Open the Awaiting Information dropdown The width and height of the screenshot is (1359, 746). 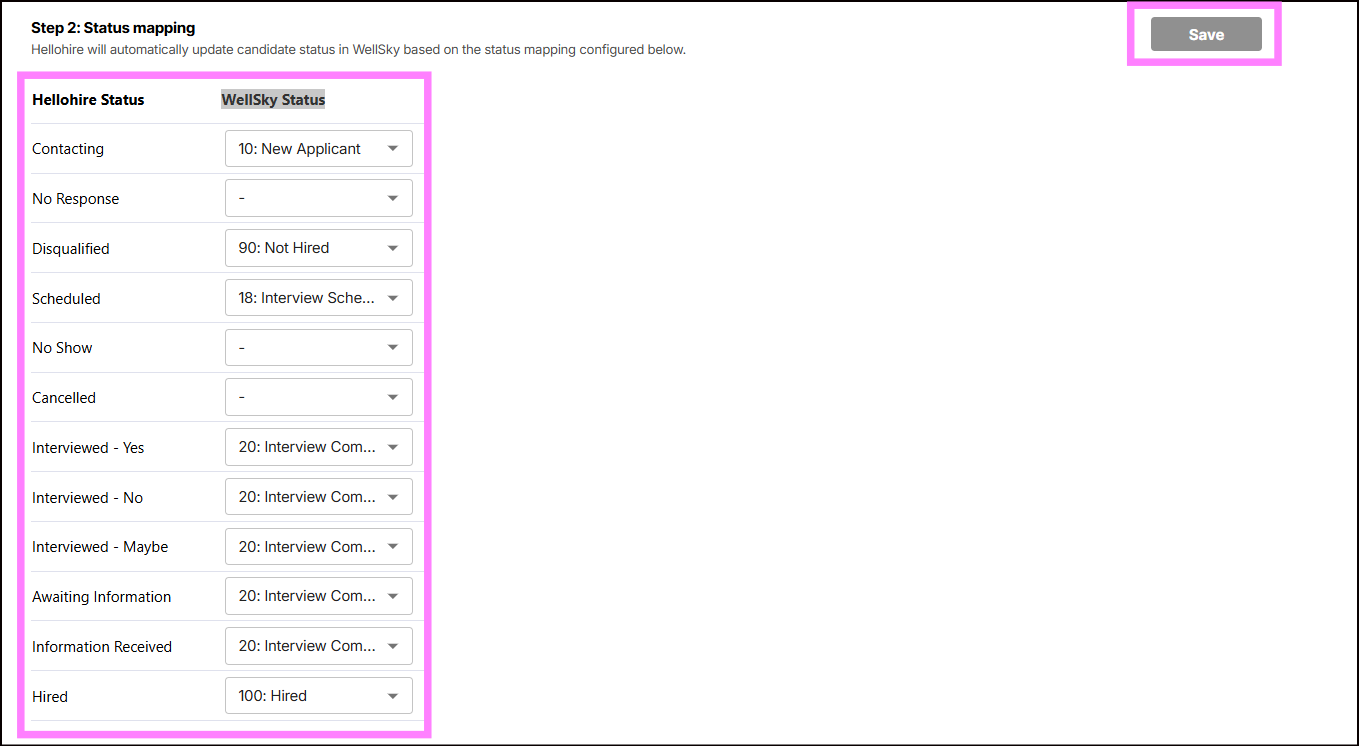point(319,596)
